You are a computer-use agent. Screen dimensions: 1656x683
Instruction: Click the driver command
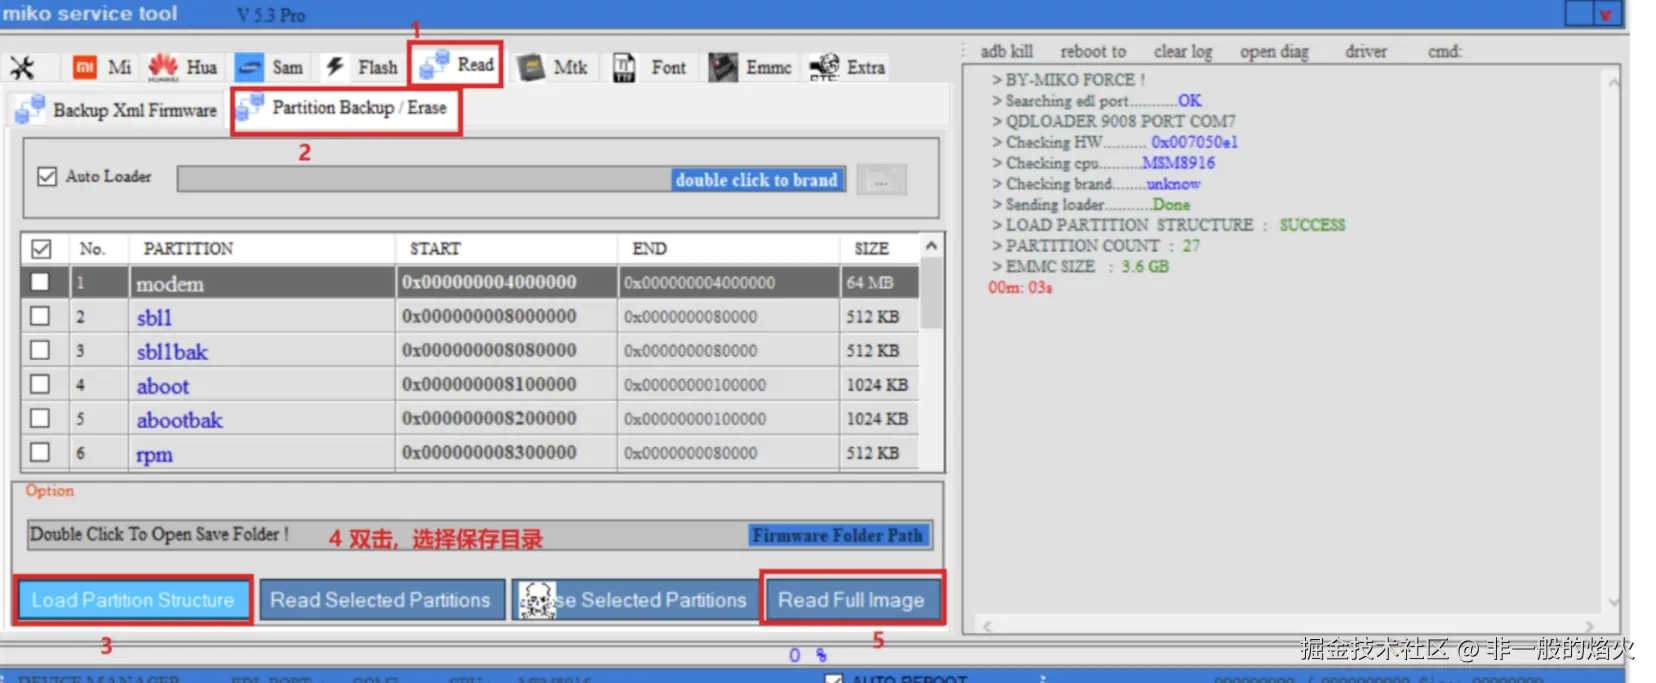[x=1366, y=51]
